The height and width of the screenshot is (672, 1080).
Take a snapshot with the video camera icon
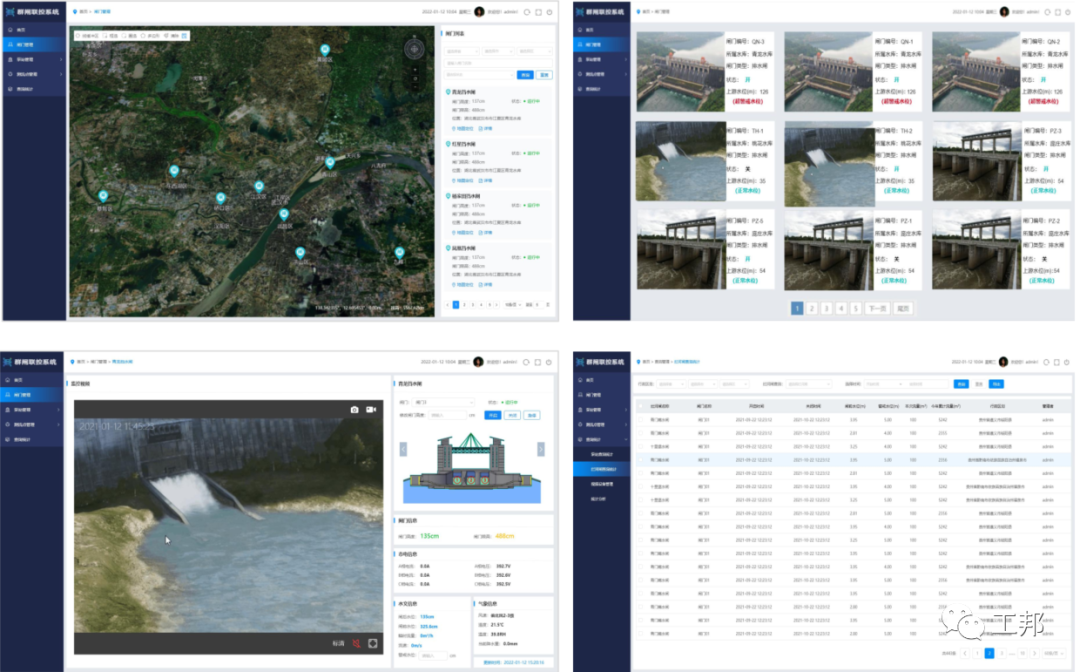(x=354, y=410)
